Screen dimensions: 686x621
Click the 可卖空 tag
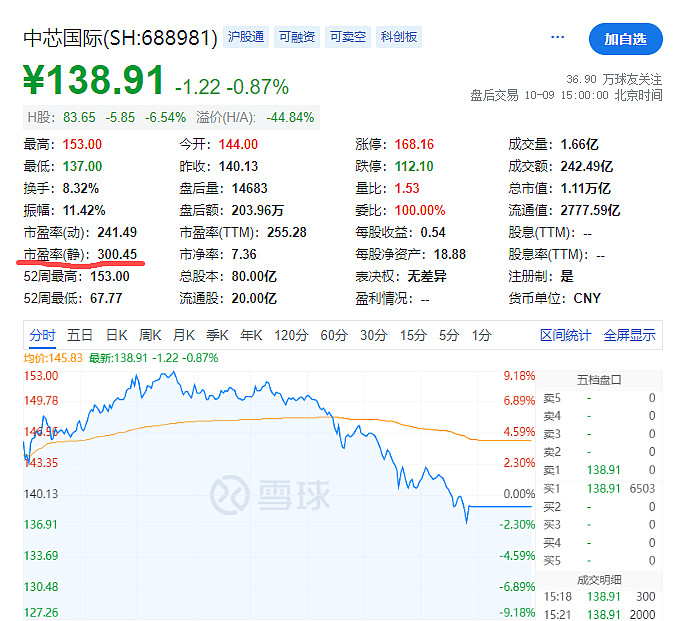pyautogui.click(x=348, y=37)
